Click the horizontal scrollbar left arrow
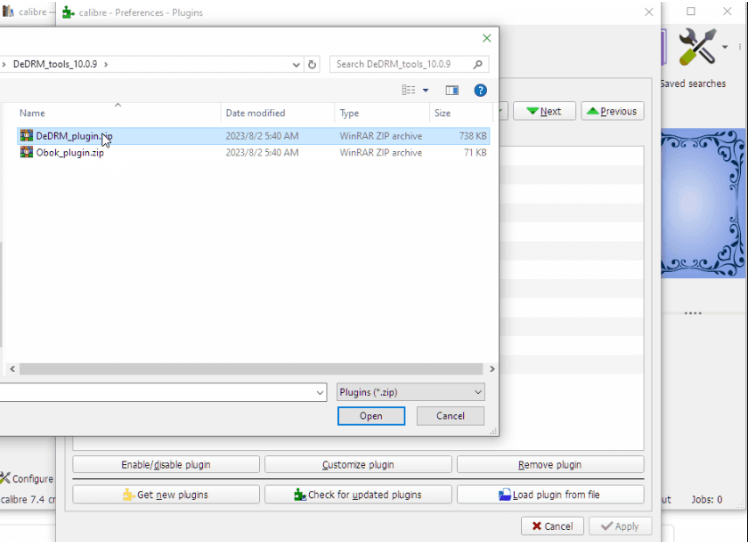The width and height of the screenshot is (748, 542). coord(12,369)
